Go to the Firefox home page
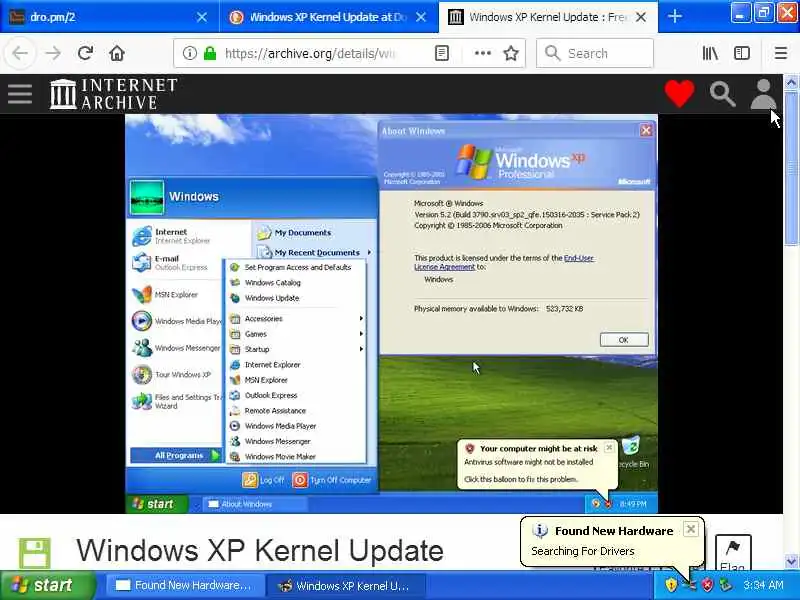The image size is (800, 600). coord(117,53)
